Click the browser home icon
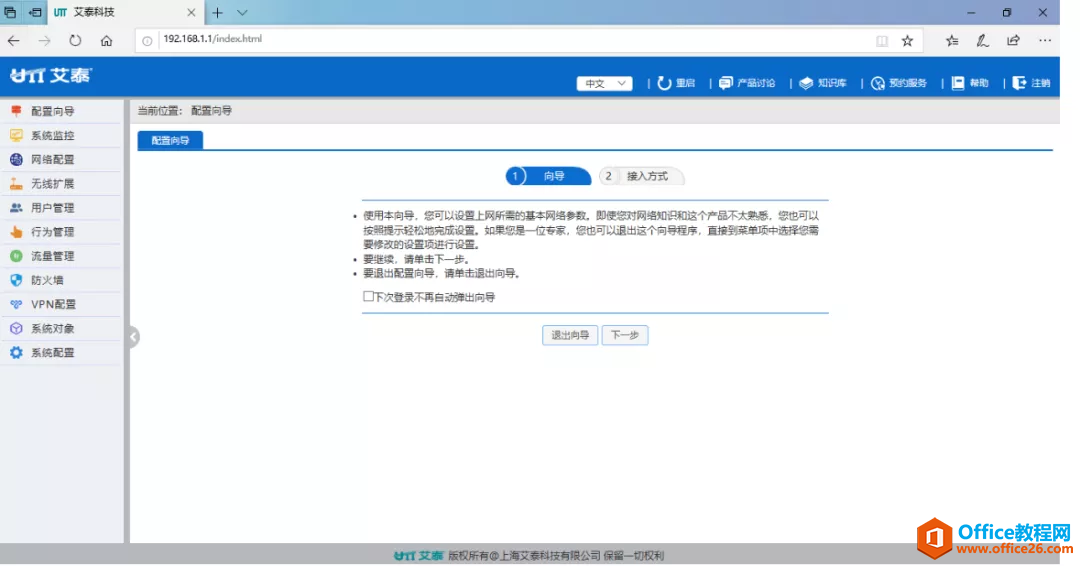 coord(106,41)
